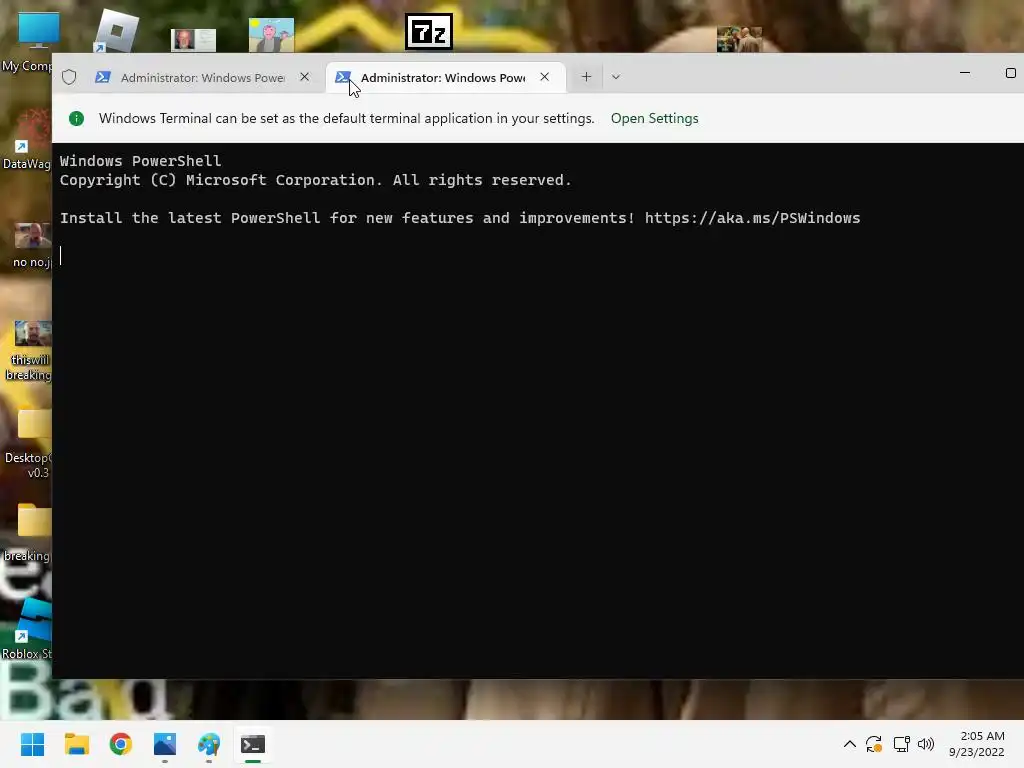Select the breaking folder on the desktop
1024x768 pixels.
click(29, 532)
